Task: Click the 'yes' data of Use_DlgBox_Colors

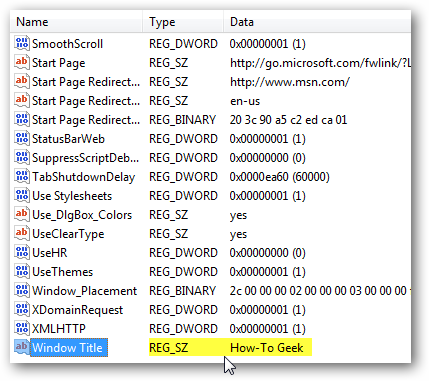Action: pos(238,216)
